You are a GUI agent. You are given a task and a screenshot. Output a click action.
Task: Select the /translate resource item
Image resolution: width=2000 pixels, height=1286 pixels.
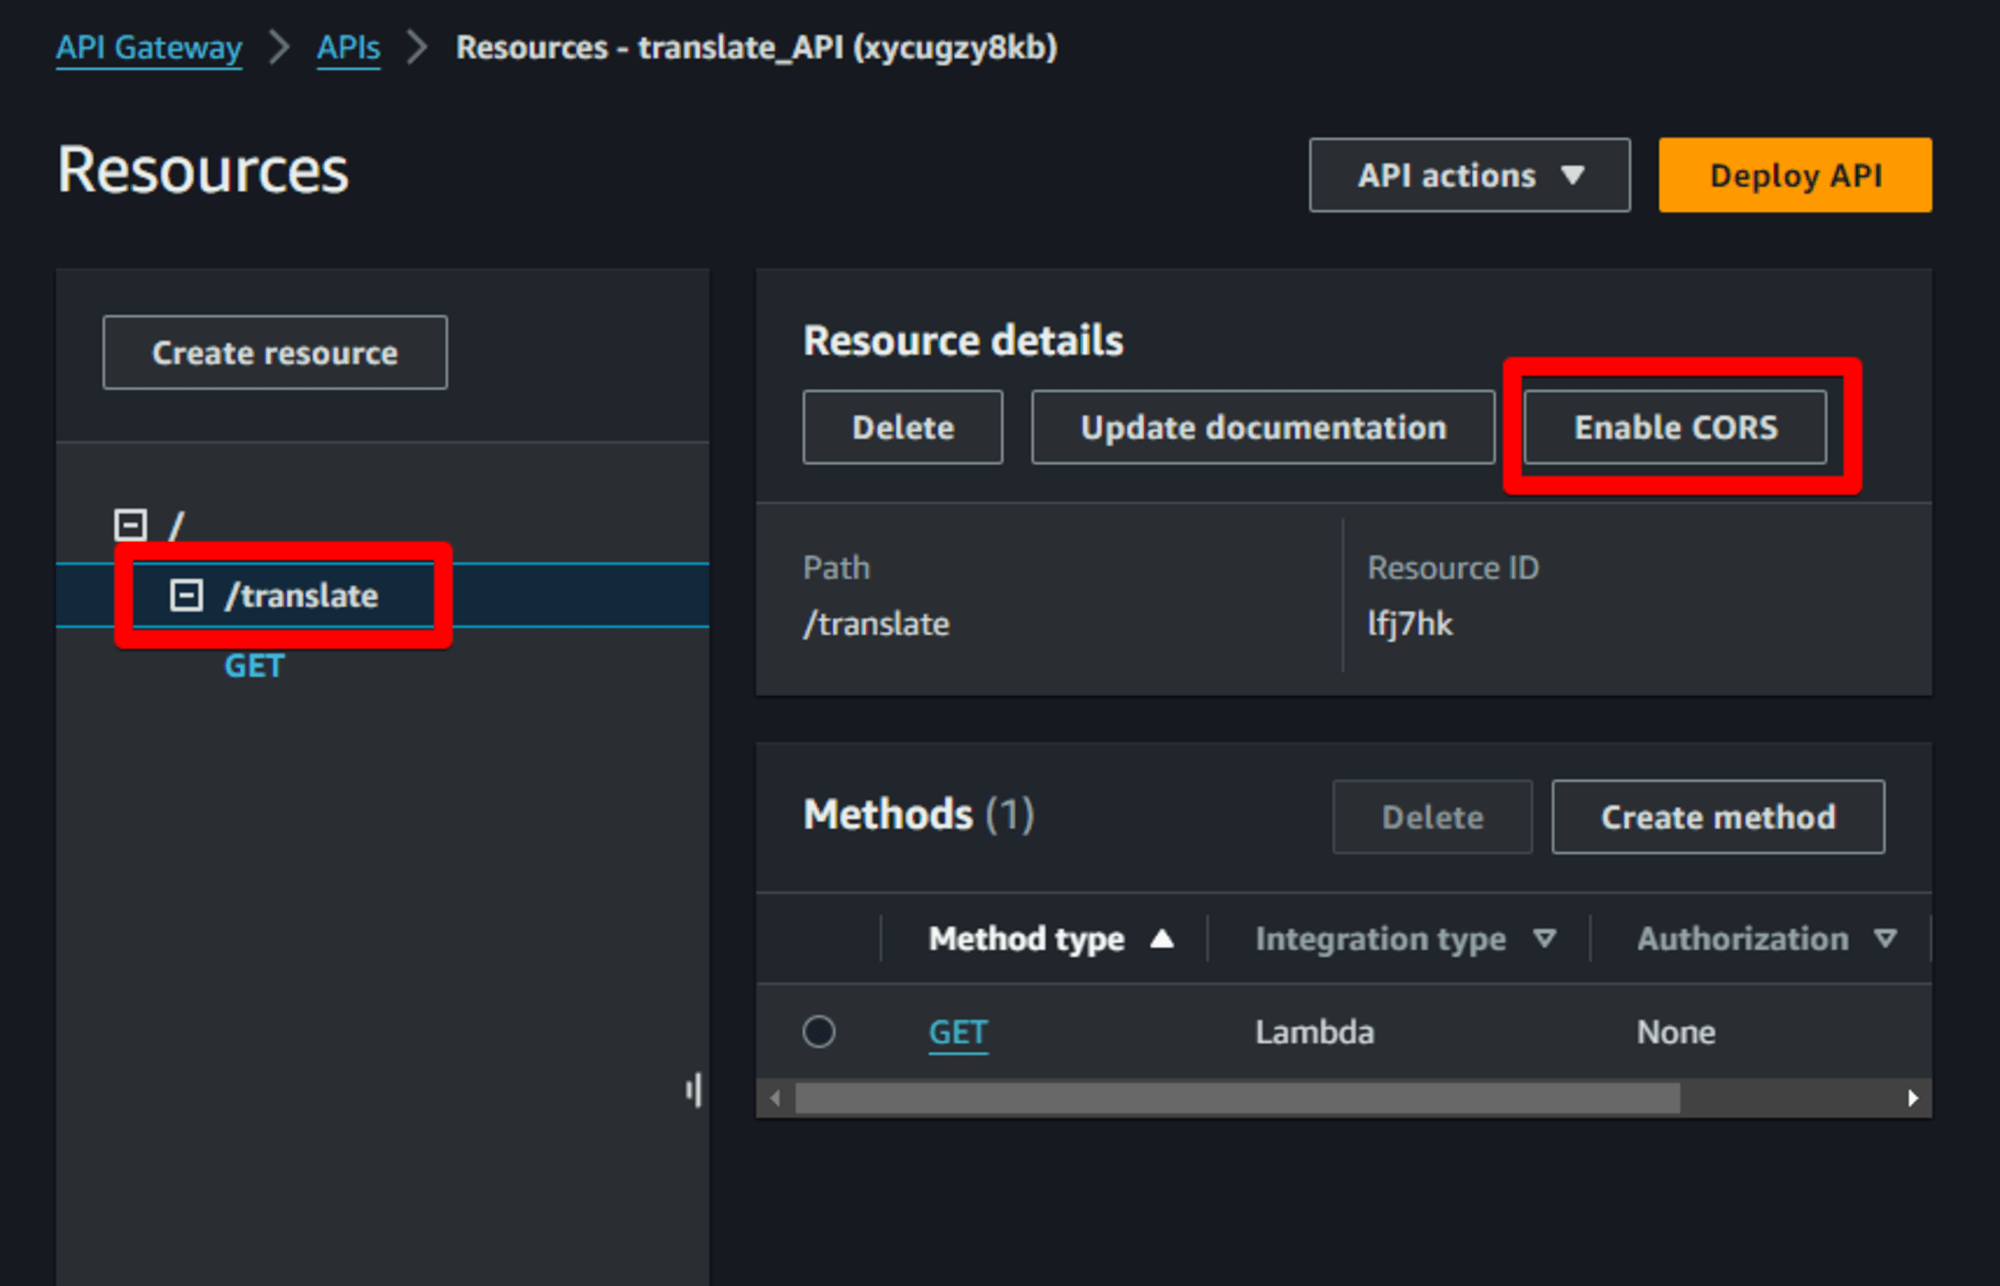292,595
